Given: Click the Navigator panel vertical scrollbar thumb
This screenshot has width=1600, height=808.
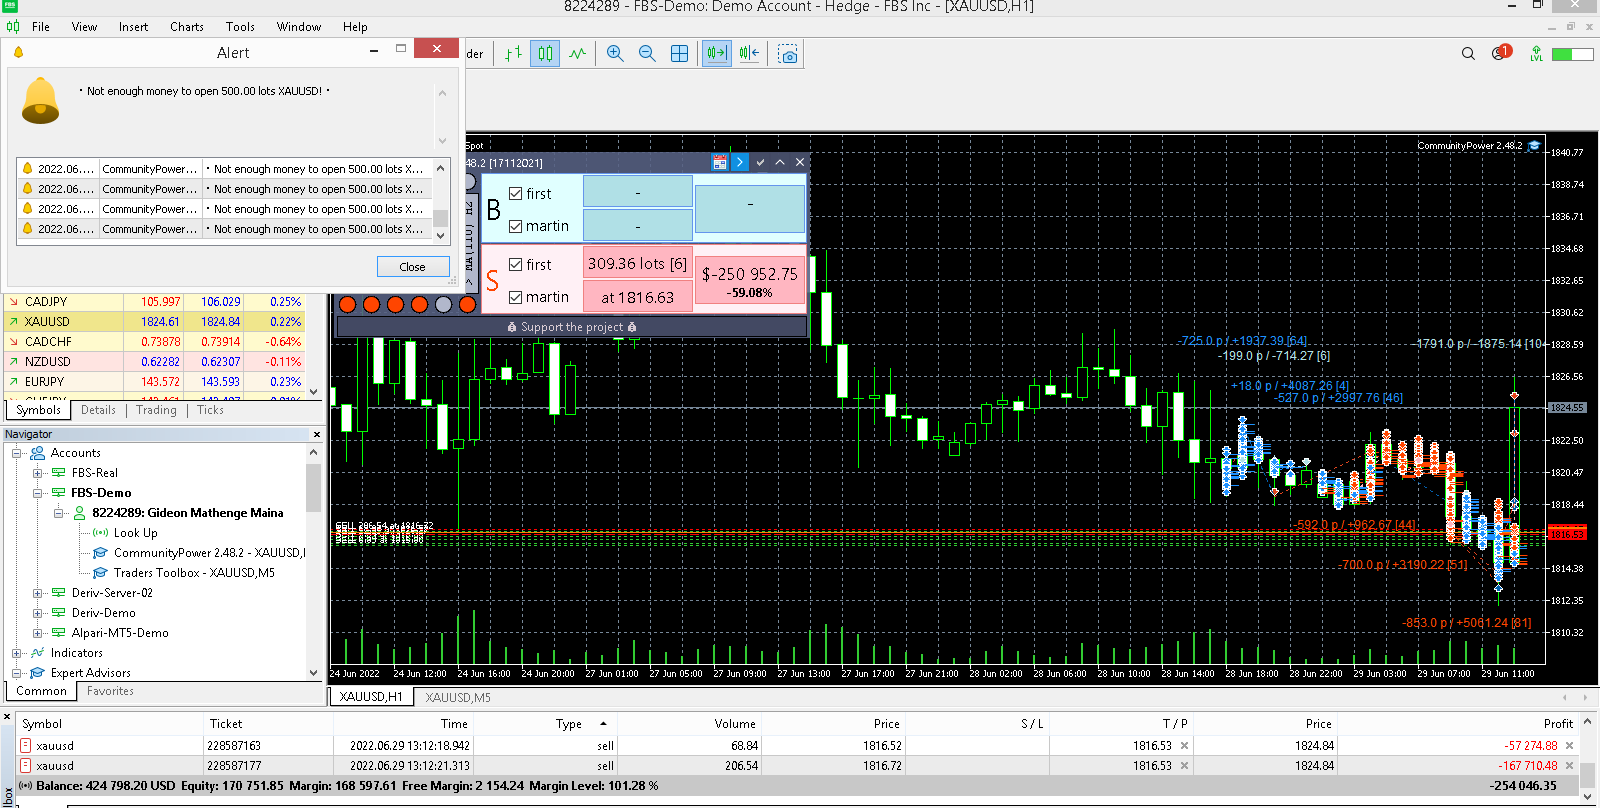Looking at the screenshot, I should pyautogui.click(x=314, y=488).
